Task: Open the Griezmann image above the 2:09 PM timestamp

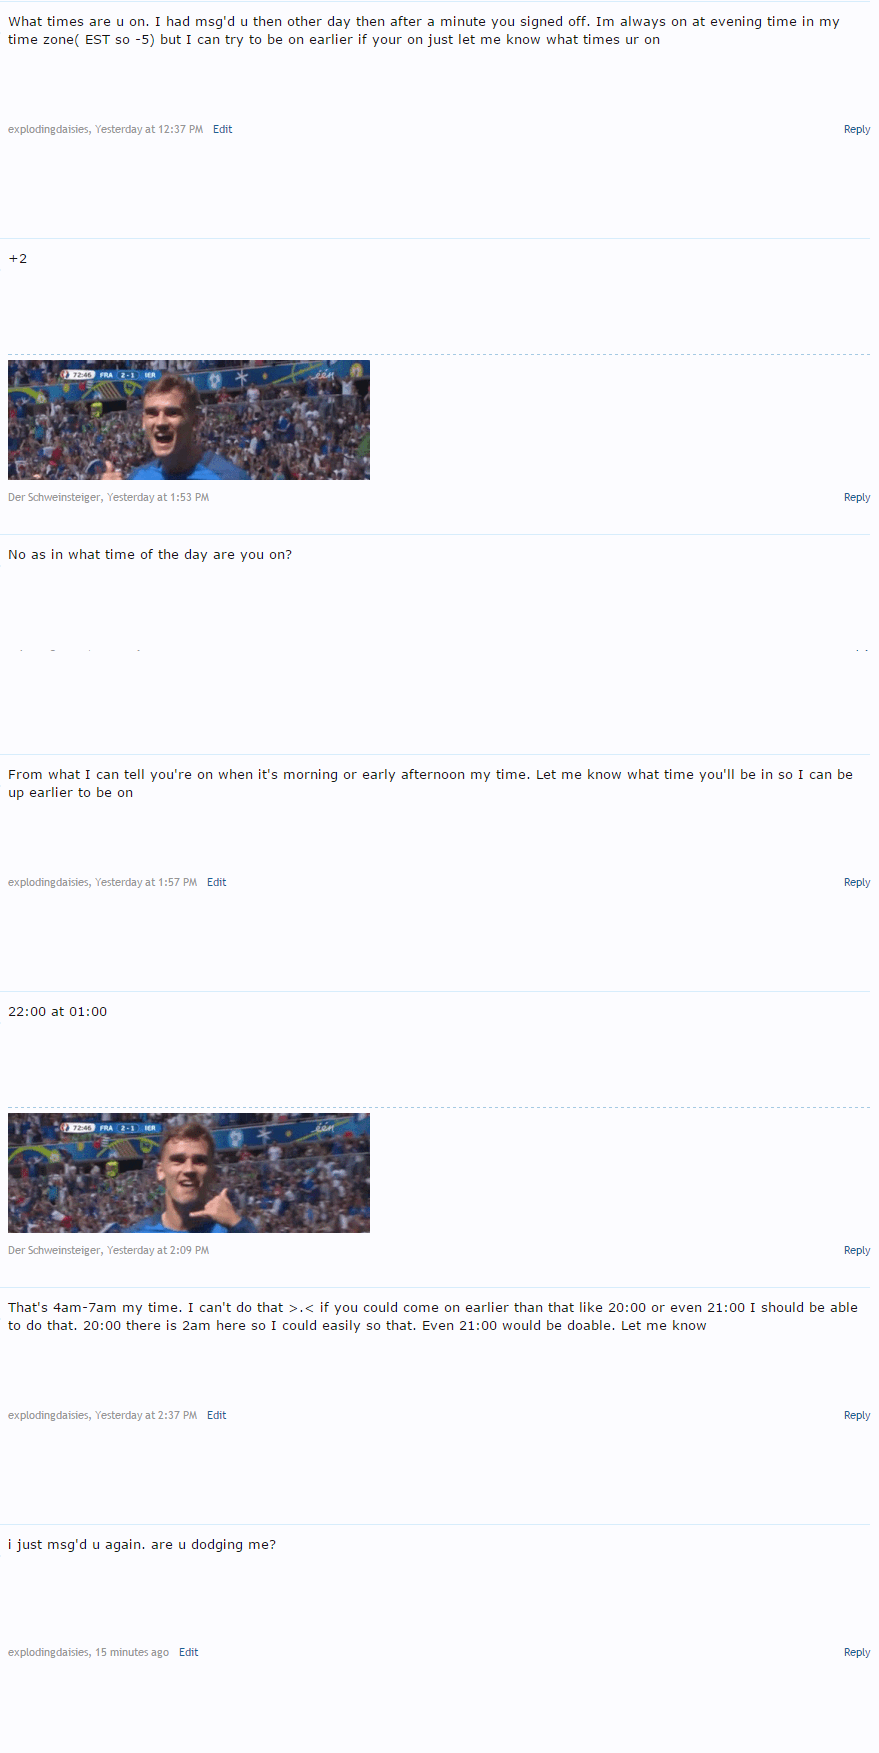Action: (189, 1173)
